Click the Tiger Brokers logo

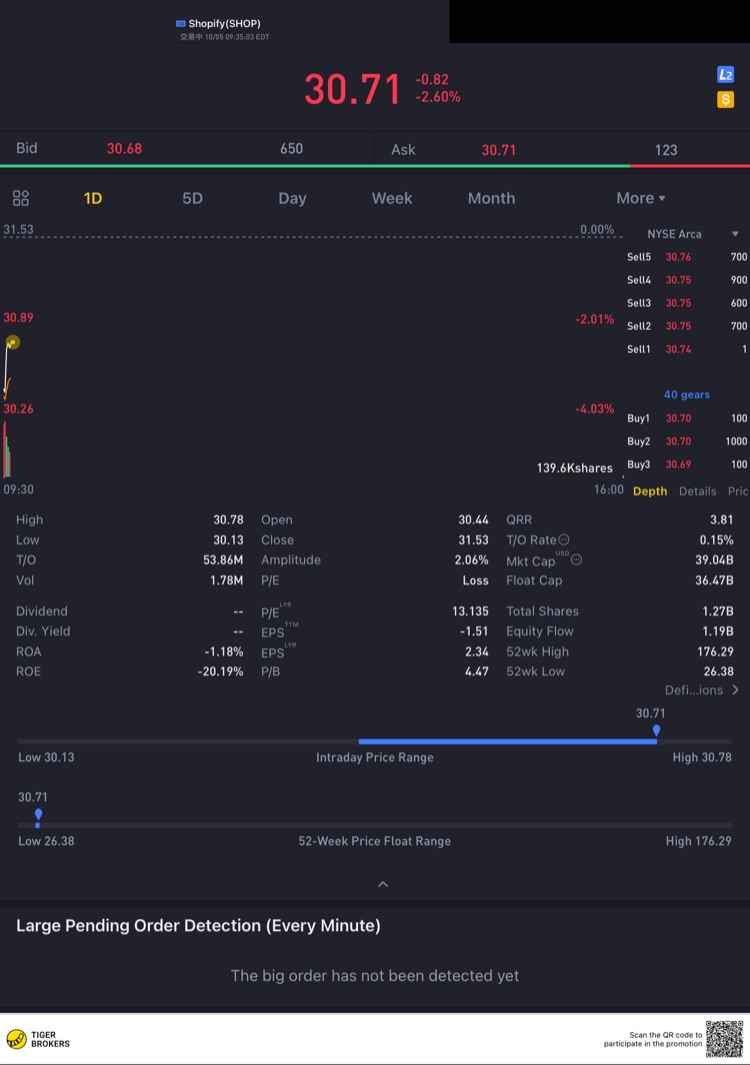[x=38, y=1039]
